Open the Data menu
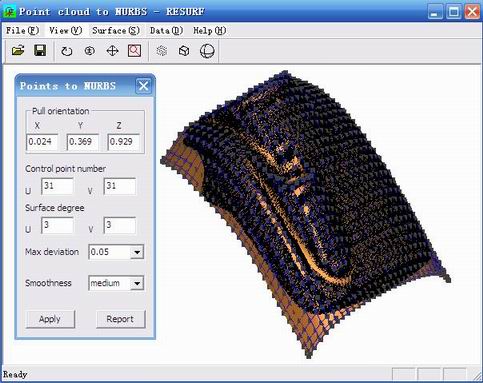Screen dimensions: 483x383 tap(166, 31)
